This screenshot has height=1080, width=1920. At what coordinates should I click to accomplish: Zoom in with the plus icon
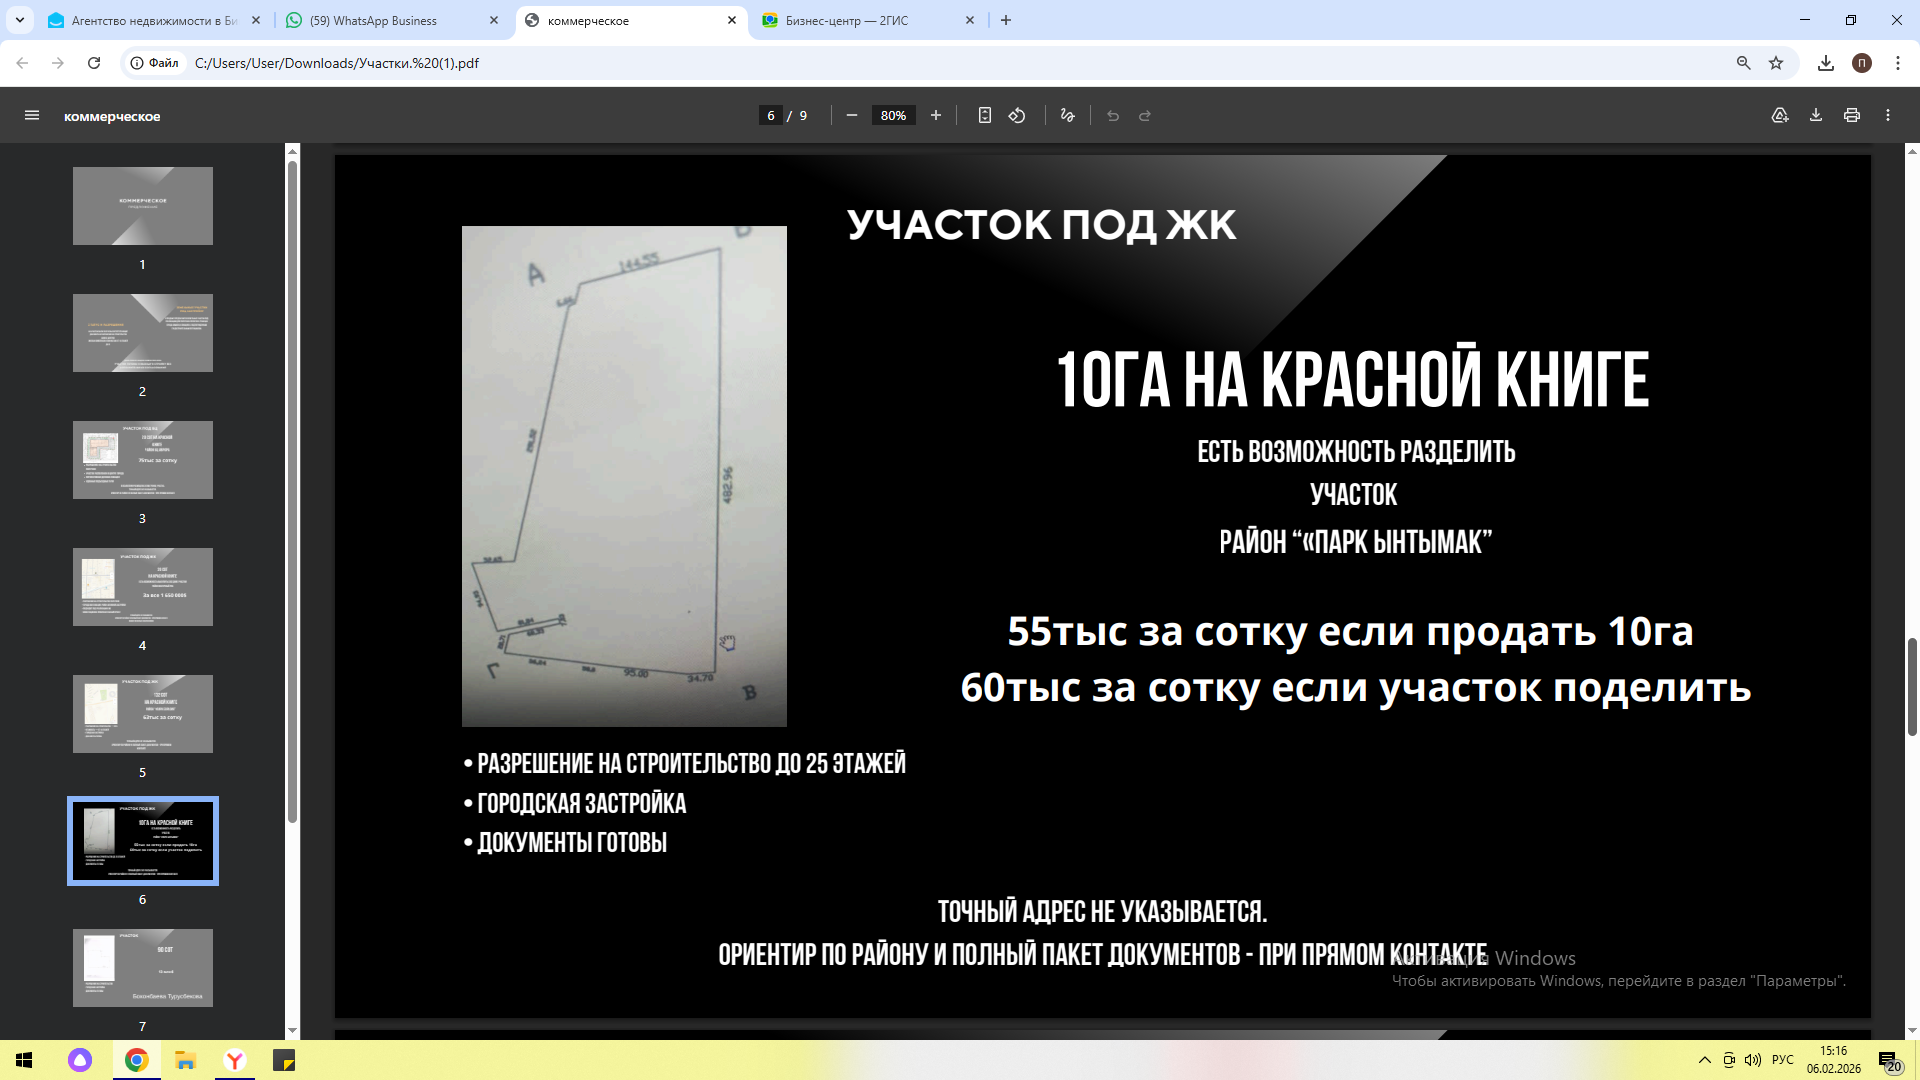pos(936,116)
